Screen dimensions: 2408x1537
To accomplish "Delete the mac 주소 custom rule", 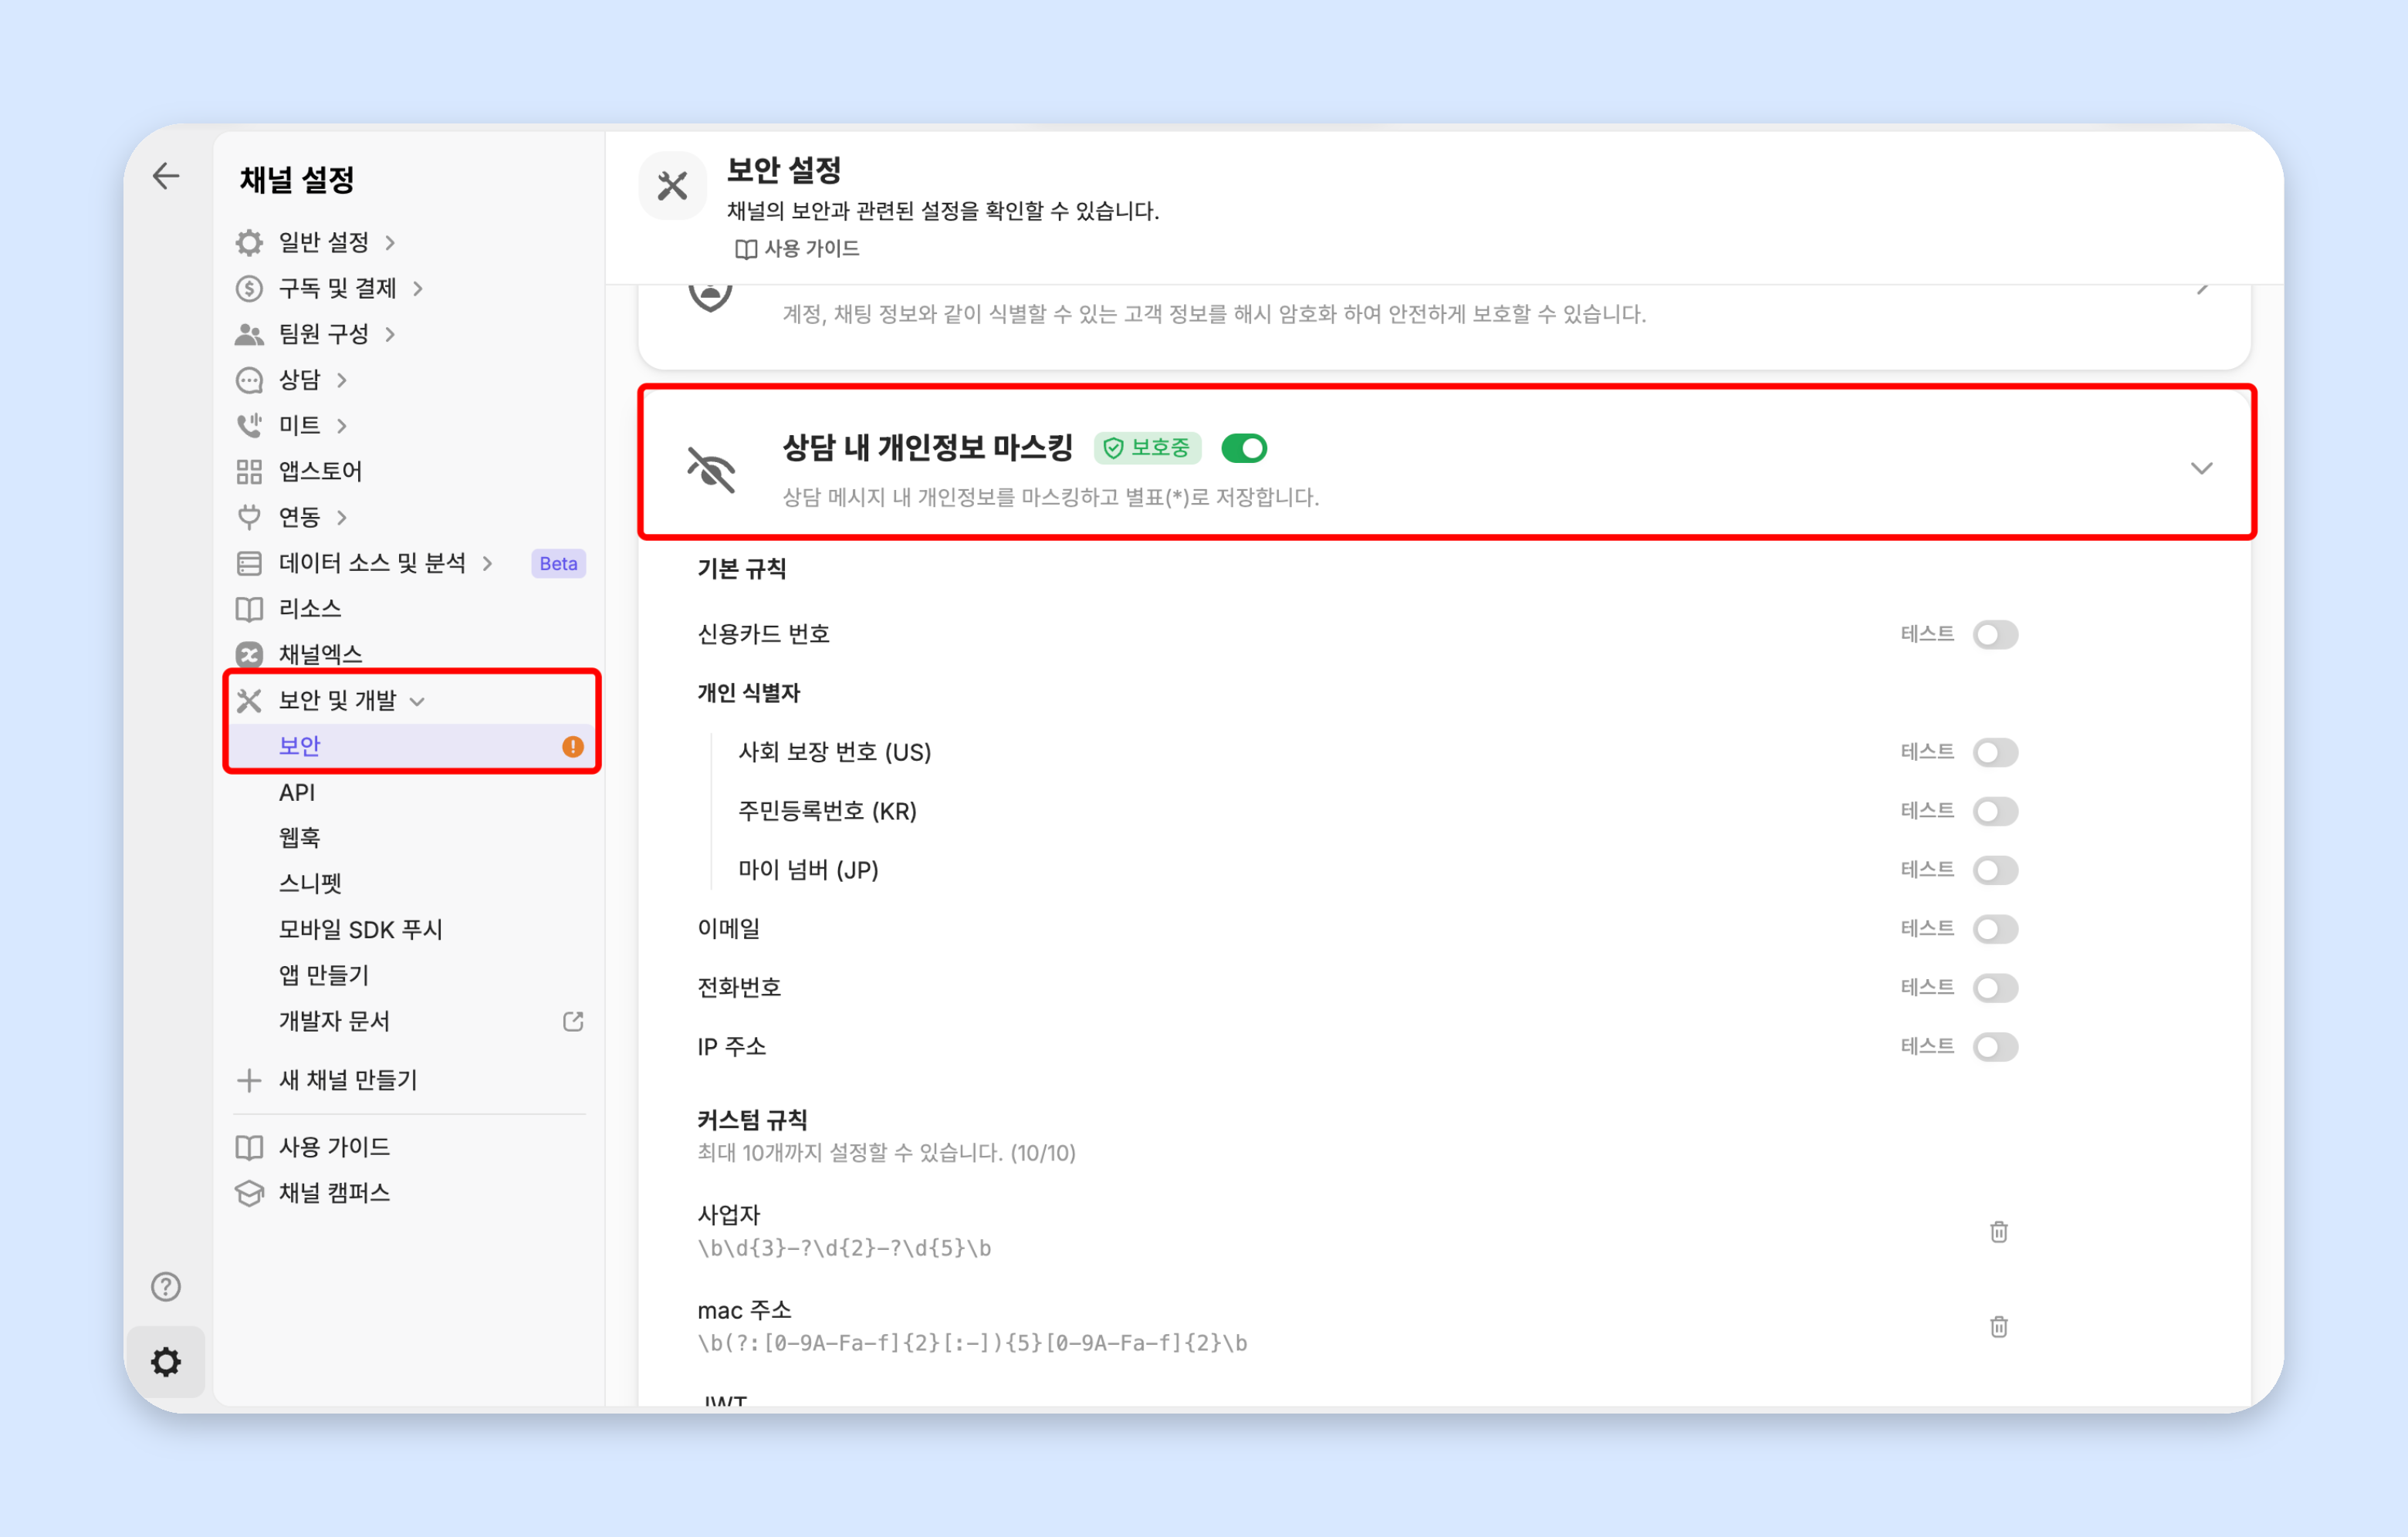I will 1998,1326.
